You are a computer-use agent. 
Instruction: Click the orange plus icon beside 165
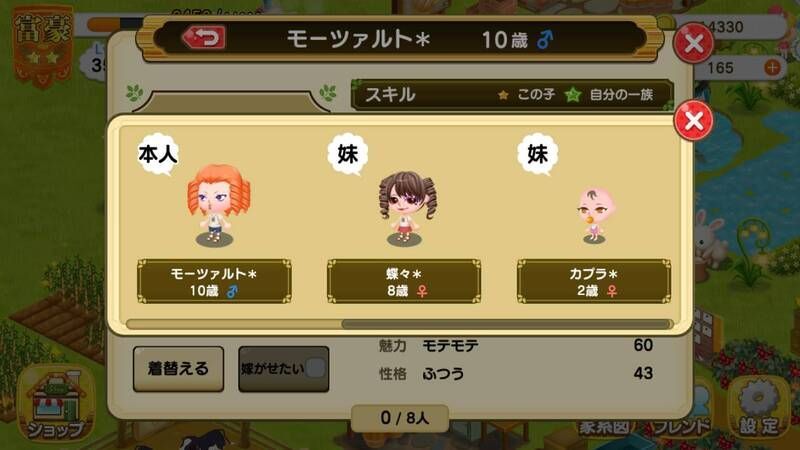click(x=772, y=67)
